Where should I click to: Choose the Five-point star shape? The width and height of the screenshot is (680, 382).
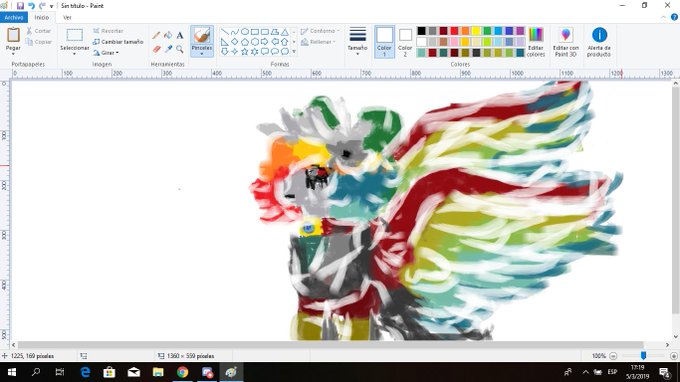click(245, 52)
